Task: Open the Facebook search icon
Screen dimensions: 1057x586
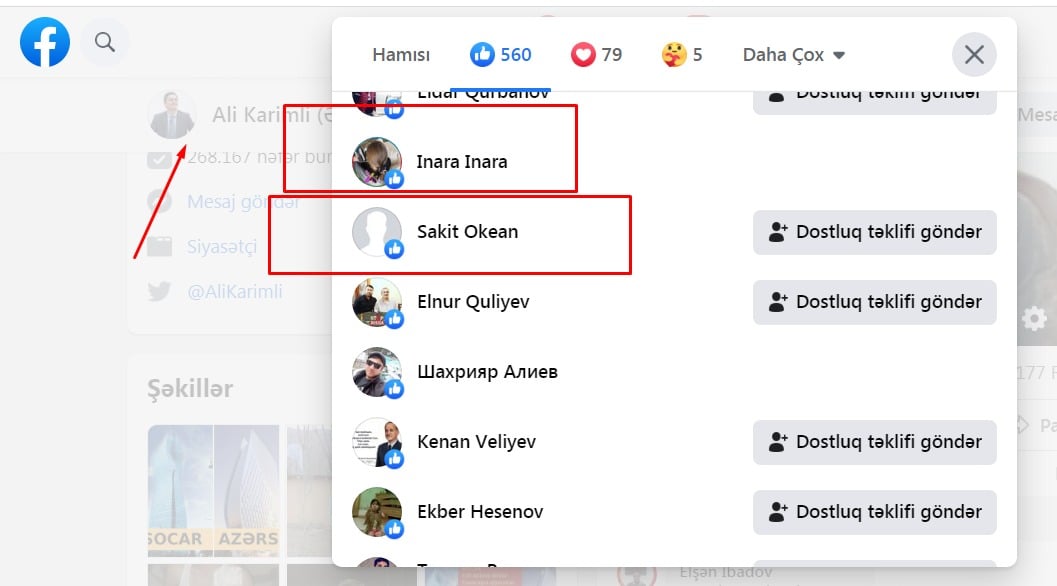Action: pyautogui.click(x=105, y=42)
